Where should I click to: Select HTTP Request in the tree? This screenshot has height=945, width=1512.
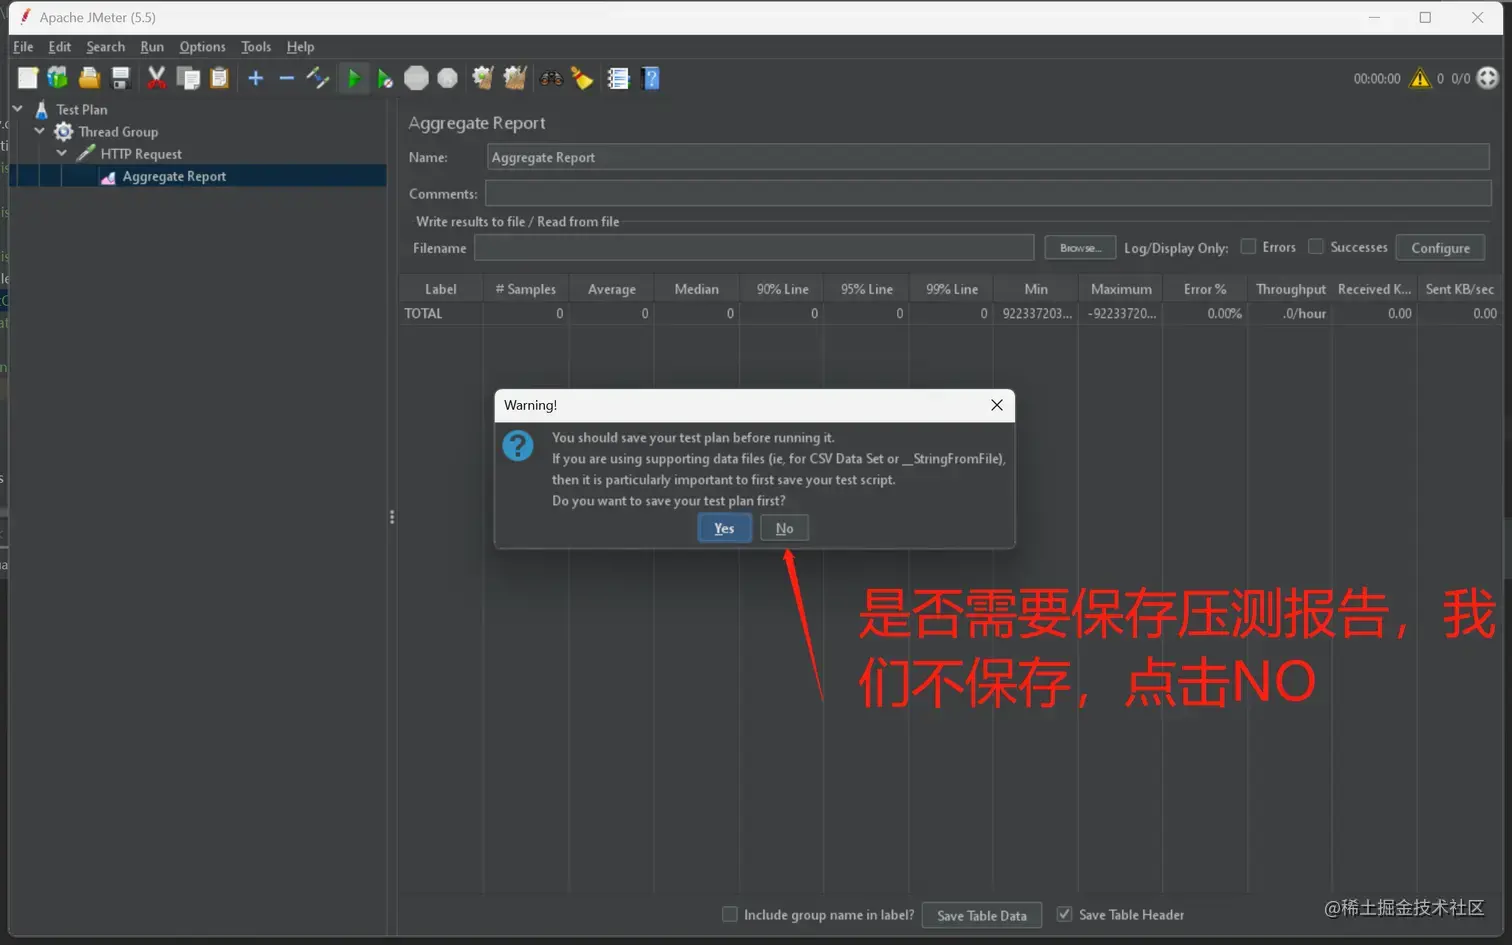tap(141, 154)
